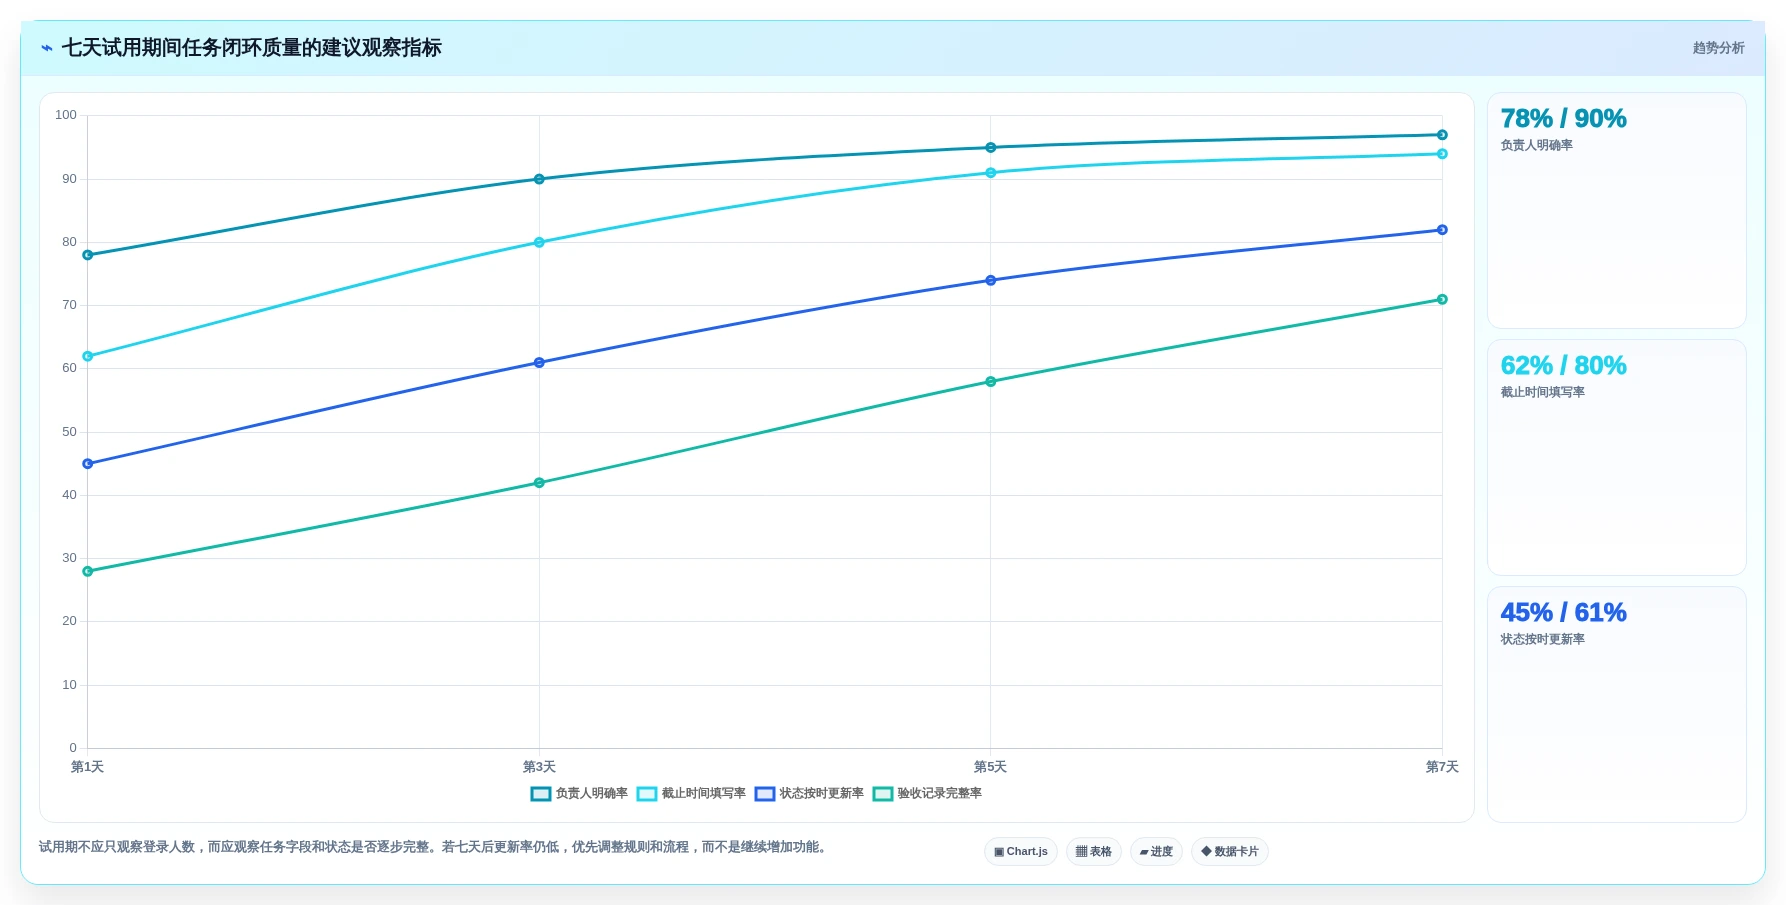
Task: Open the 62% / 80% 截止时间填写率 card
Action: coord(1616,458)
